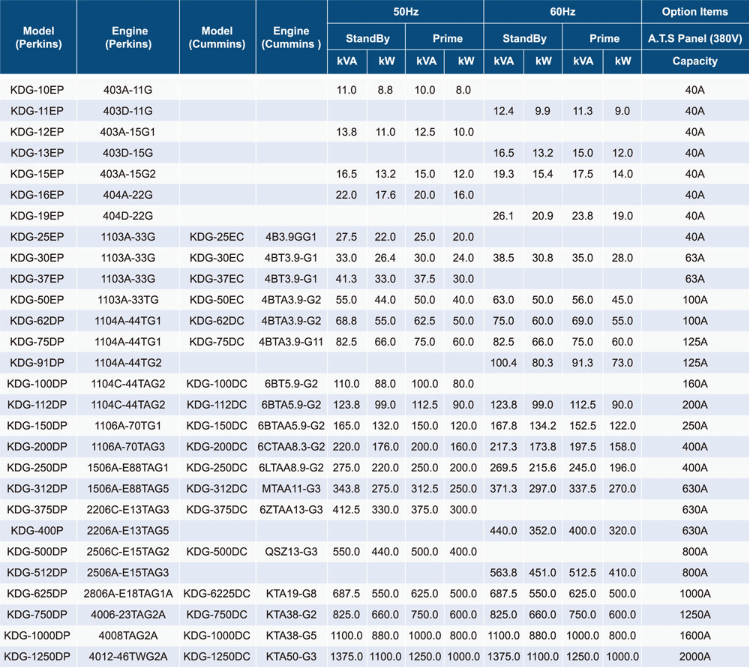The width and height of the screenshot is (749, 667).
Task: Click engine cell 404A-22G
Action: point(128,195)
